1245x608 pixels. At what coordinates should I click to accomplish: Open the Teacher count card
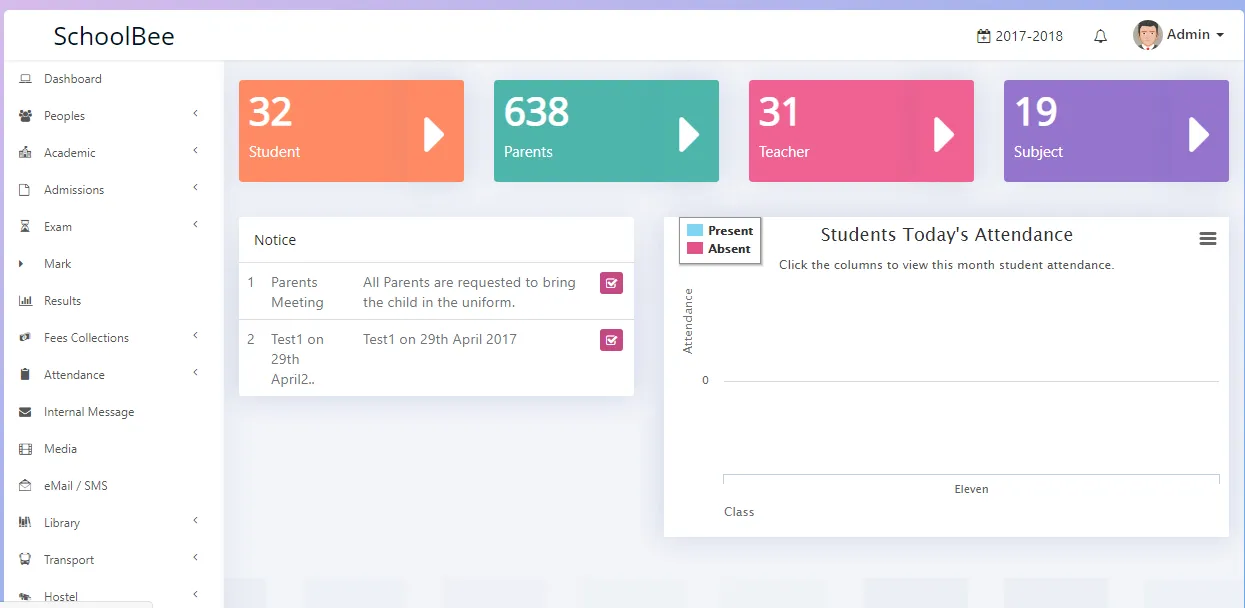[861, 131]
